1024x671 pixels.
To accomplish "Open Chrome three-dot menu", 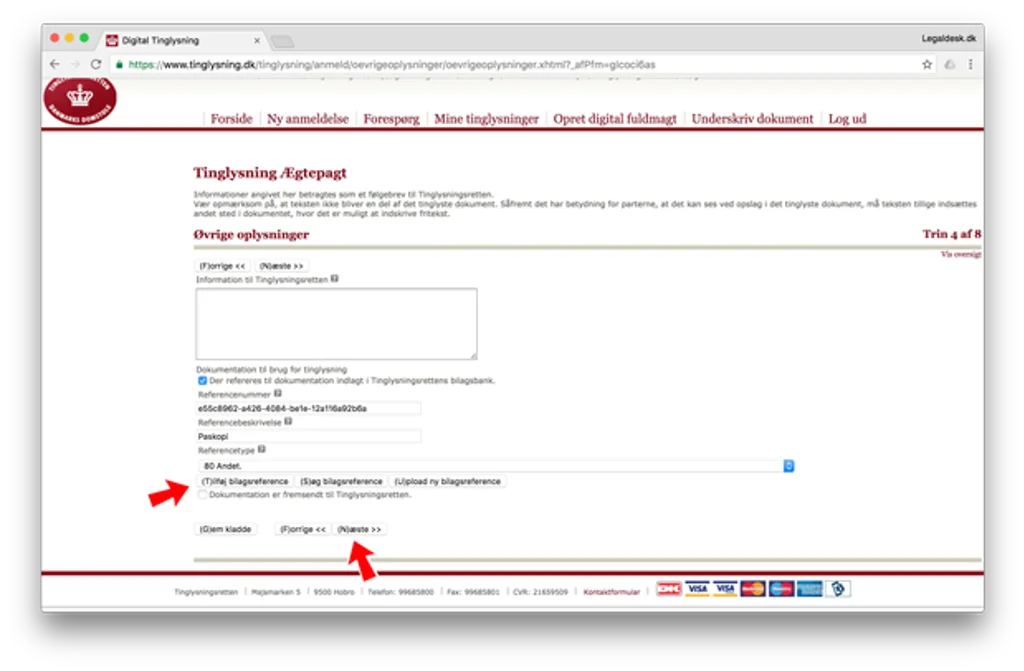I will [x=970, y=64].
